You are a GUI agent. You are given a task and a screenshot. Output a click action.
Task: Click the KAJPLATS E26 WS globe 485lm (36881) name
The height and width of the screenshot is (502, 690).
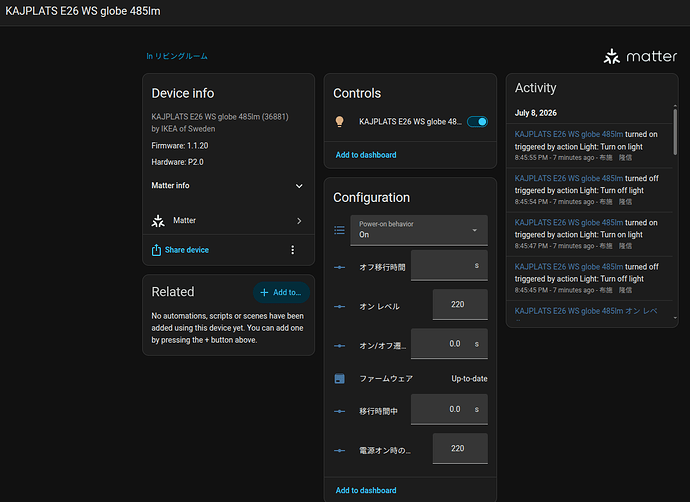[x=220, y=117]
